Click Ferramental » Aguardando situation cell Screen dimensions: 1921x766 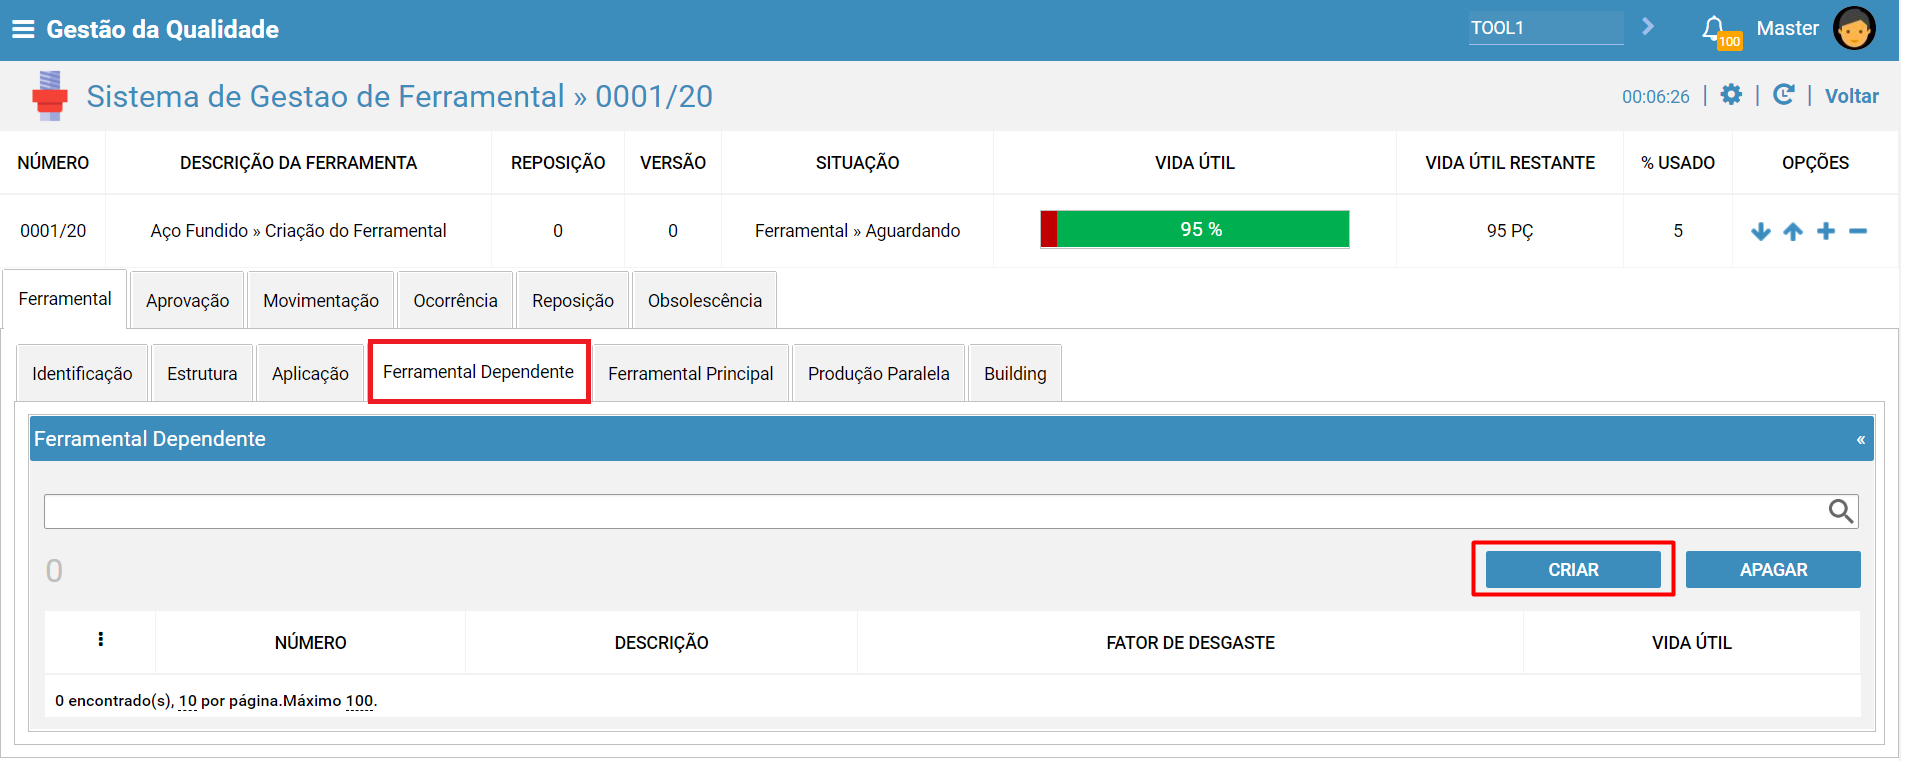click(x=857, y=231)
